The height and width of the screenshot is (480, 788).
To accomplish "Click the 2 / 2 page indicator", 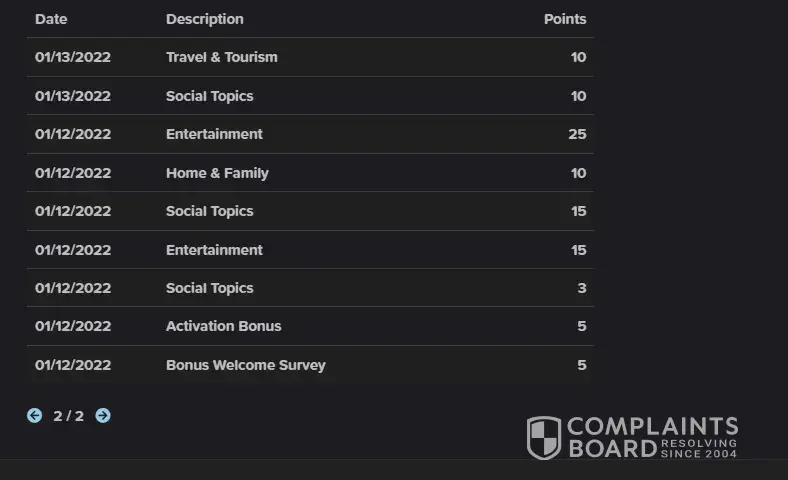I will (69, 416).
